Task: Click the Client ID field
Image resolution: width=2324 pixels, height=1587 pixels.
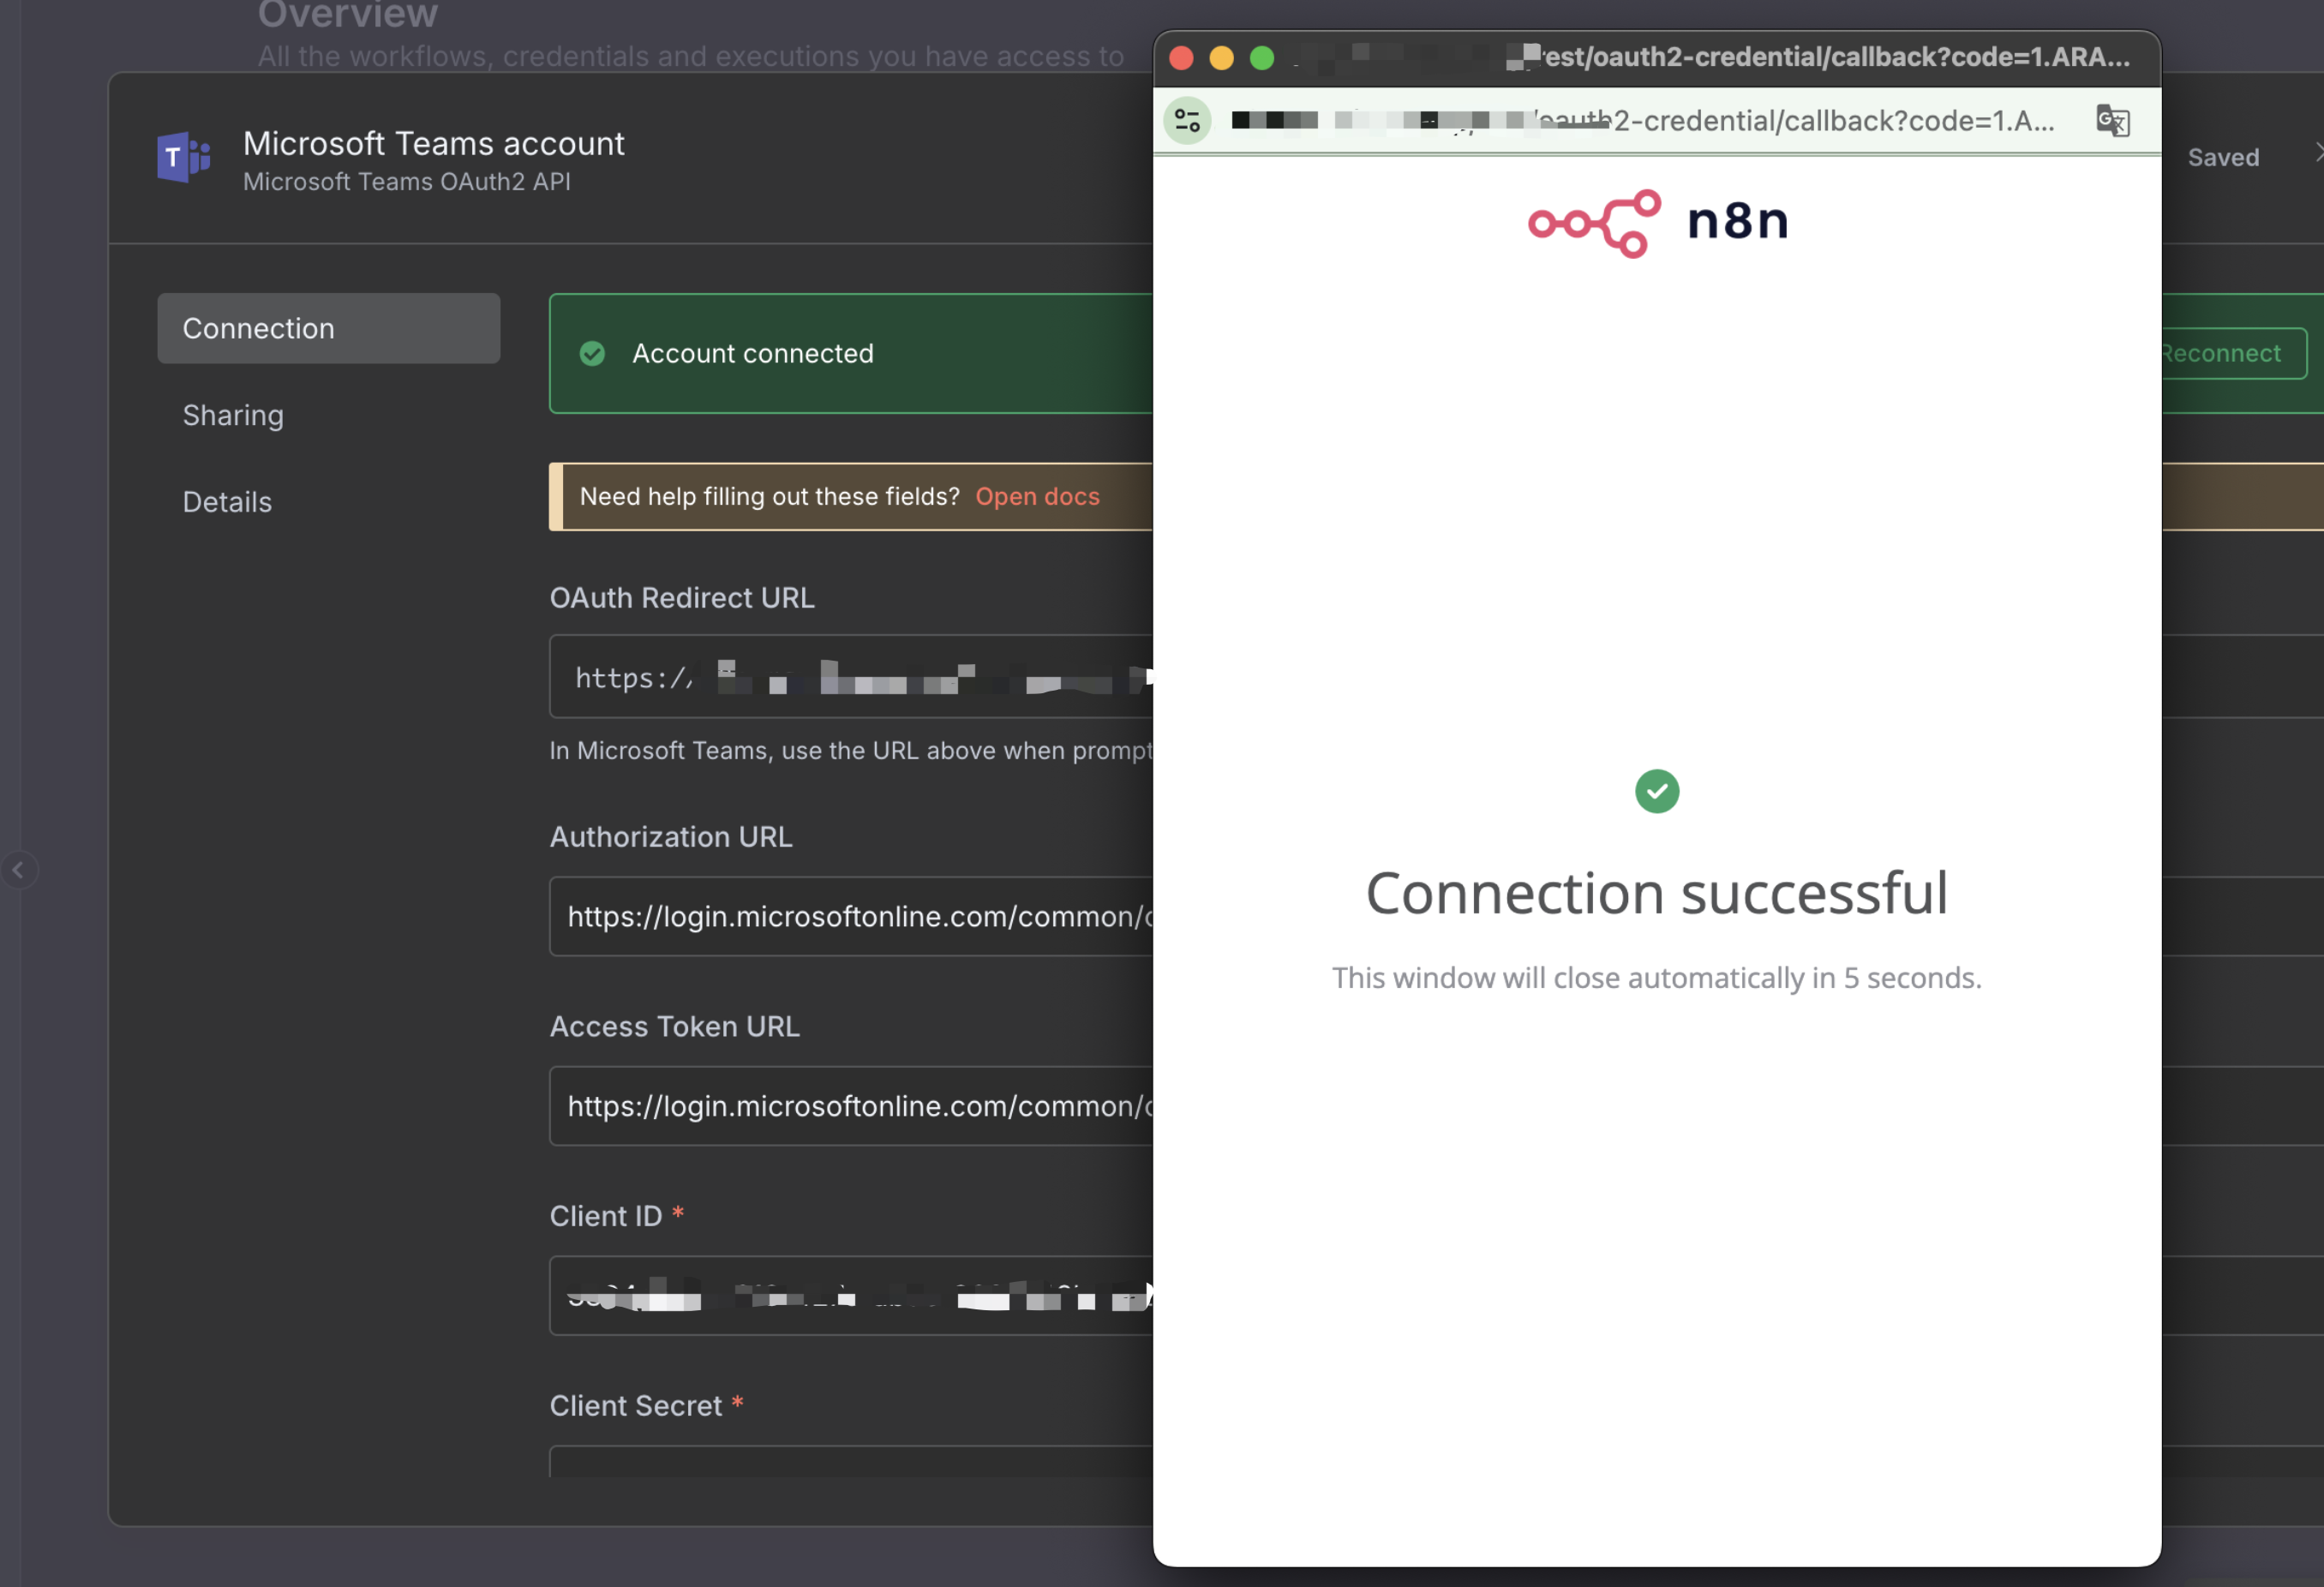Action: [851, 1296]
